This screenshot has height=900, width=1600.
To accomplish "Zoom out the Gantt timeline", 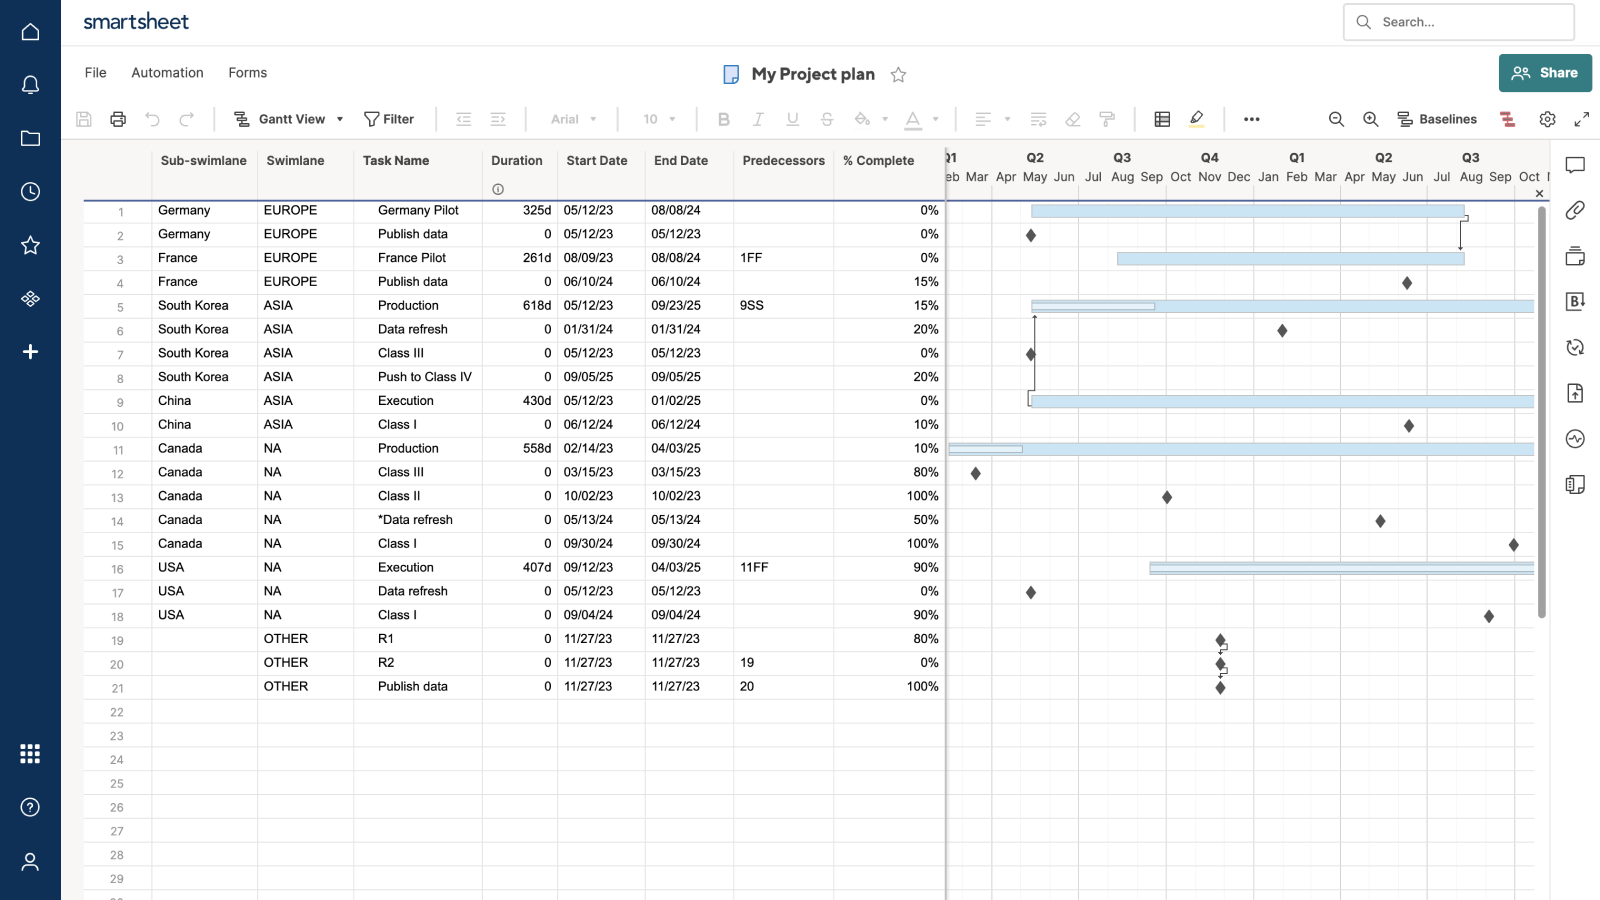I will point(1337,119).
